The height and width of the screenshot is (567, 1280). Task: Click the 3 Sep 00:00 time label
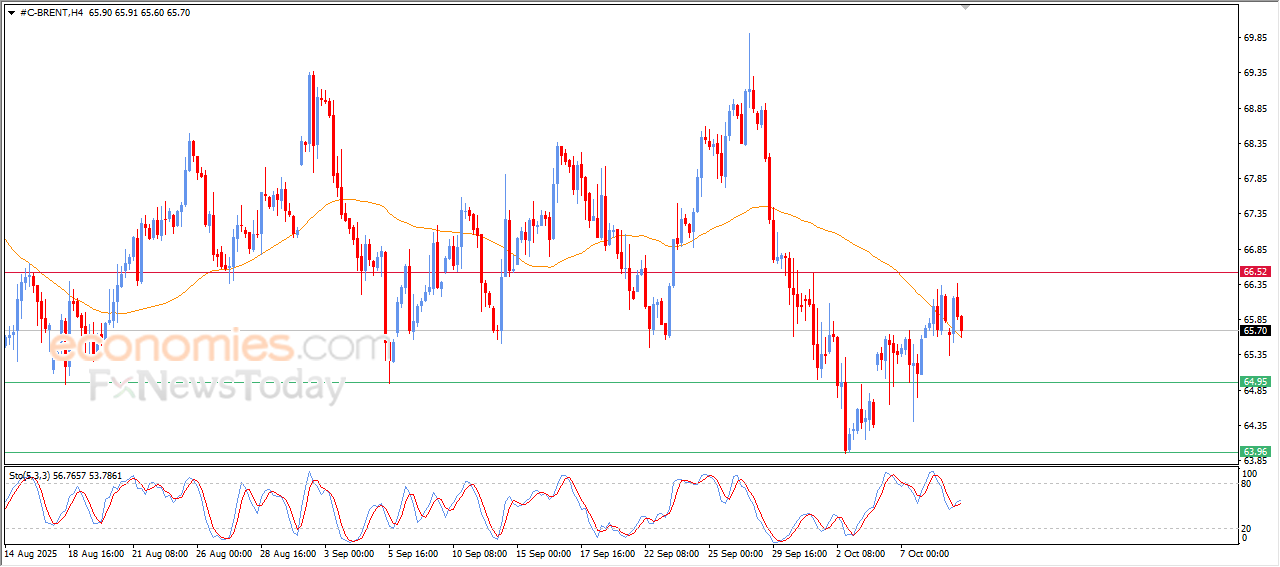[x=348, y=552]
